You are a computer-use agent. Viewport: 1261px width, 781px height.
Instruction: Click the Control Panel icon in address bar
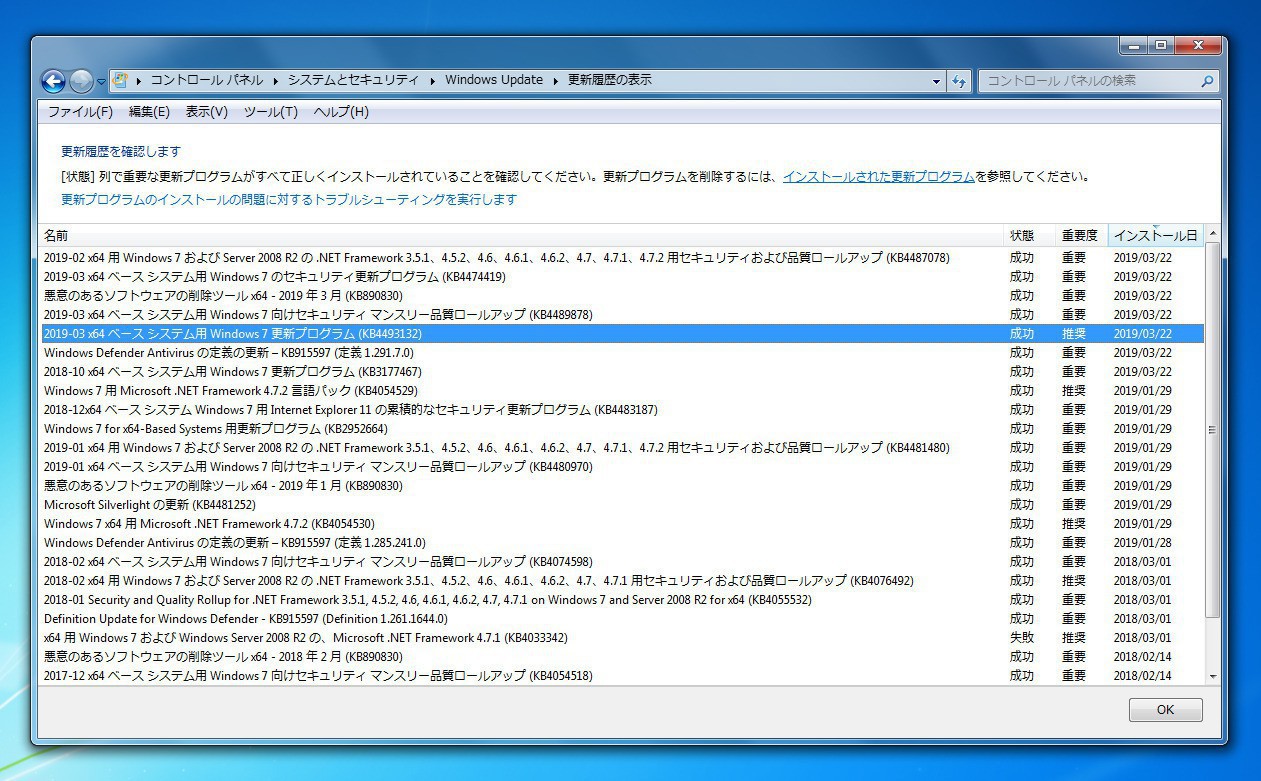pyautogui.click(x=120, y=80)
